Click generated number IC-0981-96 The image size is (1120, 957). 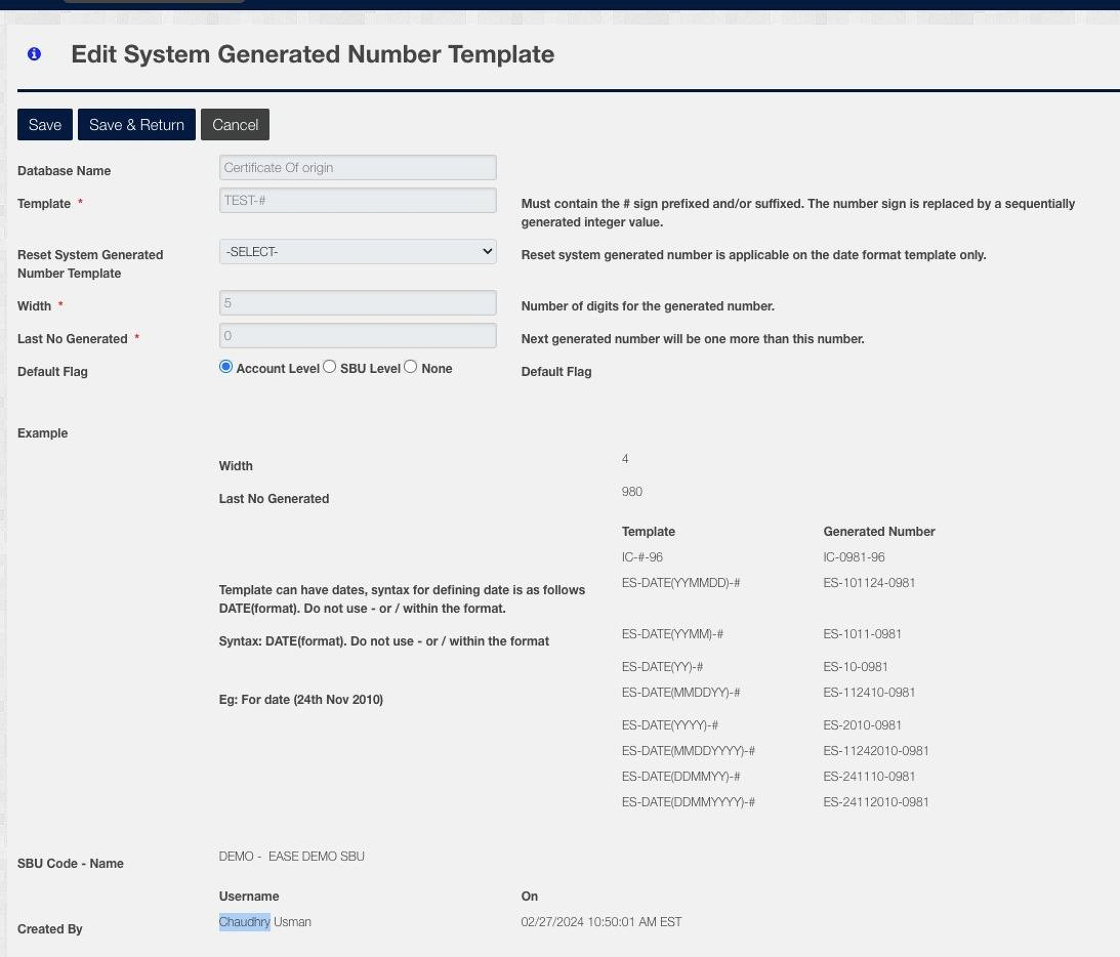pyautogui.click(x=854, y=557)
